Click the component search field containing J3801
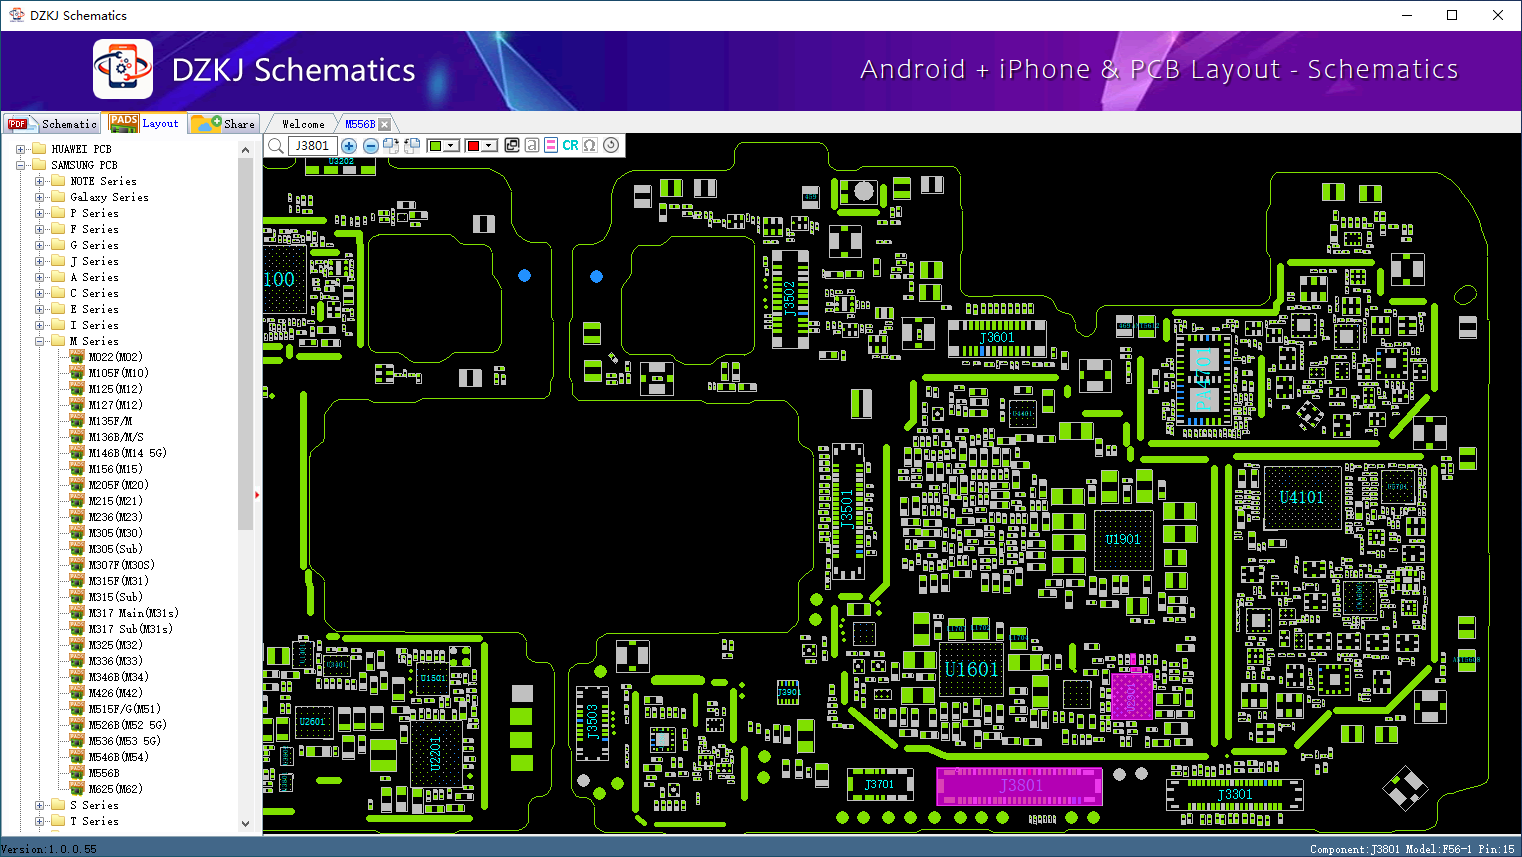This screenshot has height=857, width=1522. click(x=312, y=146)
